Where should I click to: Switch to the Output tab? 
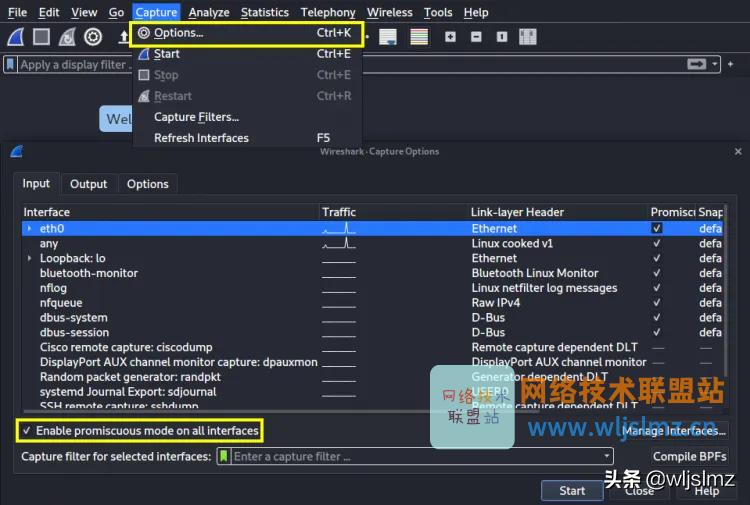[x=88, y=184]
